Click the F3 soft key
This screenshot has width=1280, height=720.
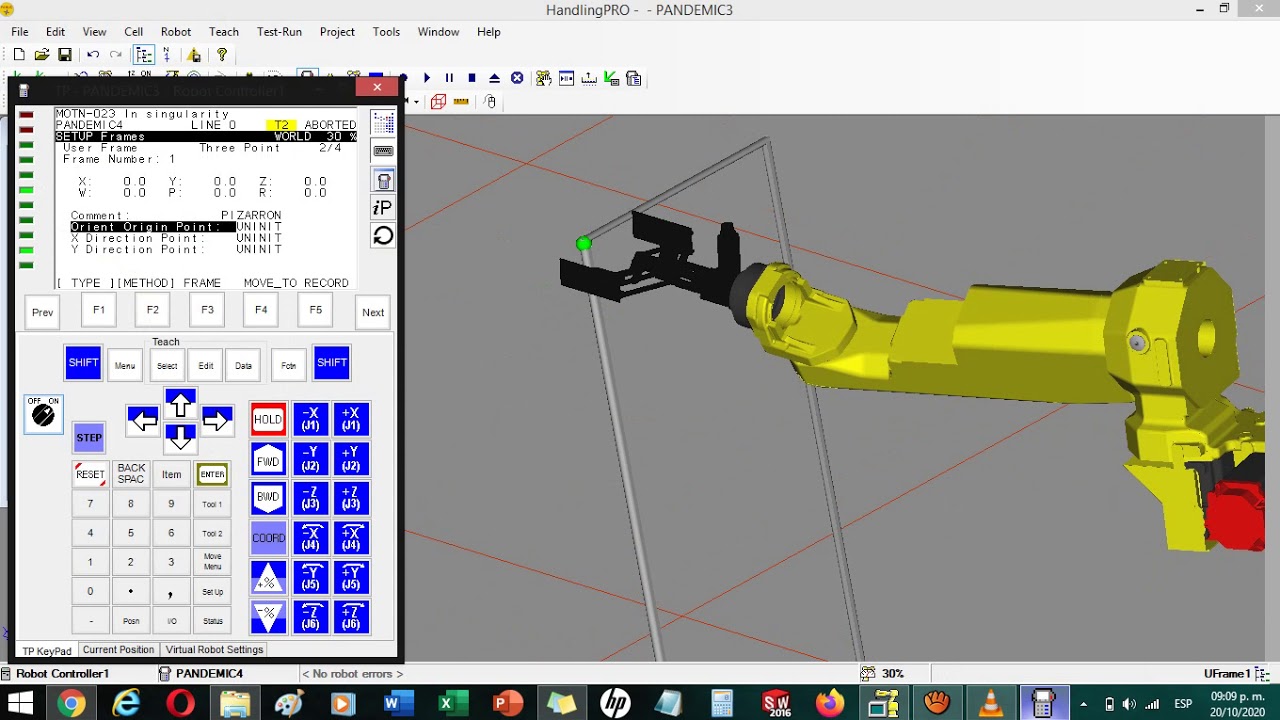[207, 310]
